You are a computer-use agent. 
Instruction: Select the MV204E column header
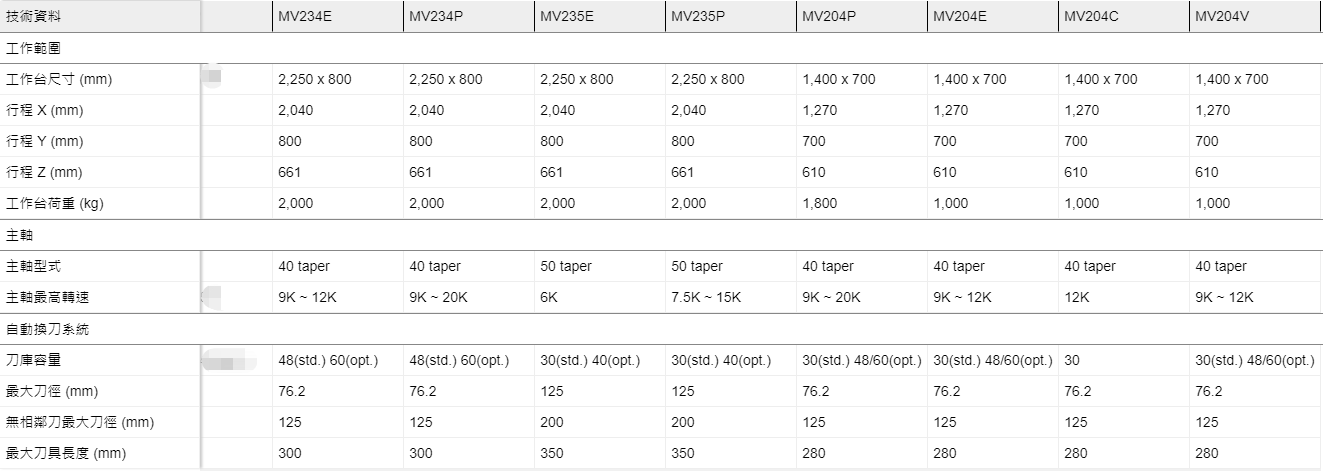[x=960, y=16]
